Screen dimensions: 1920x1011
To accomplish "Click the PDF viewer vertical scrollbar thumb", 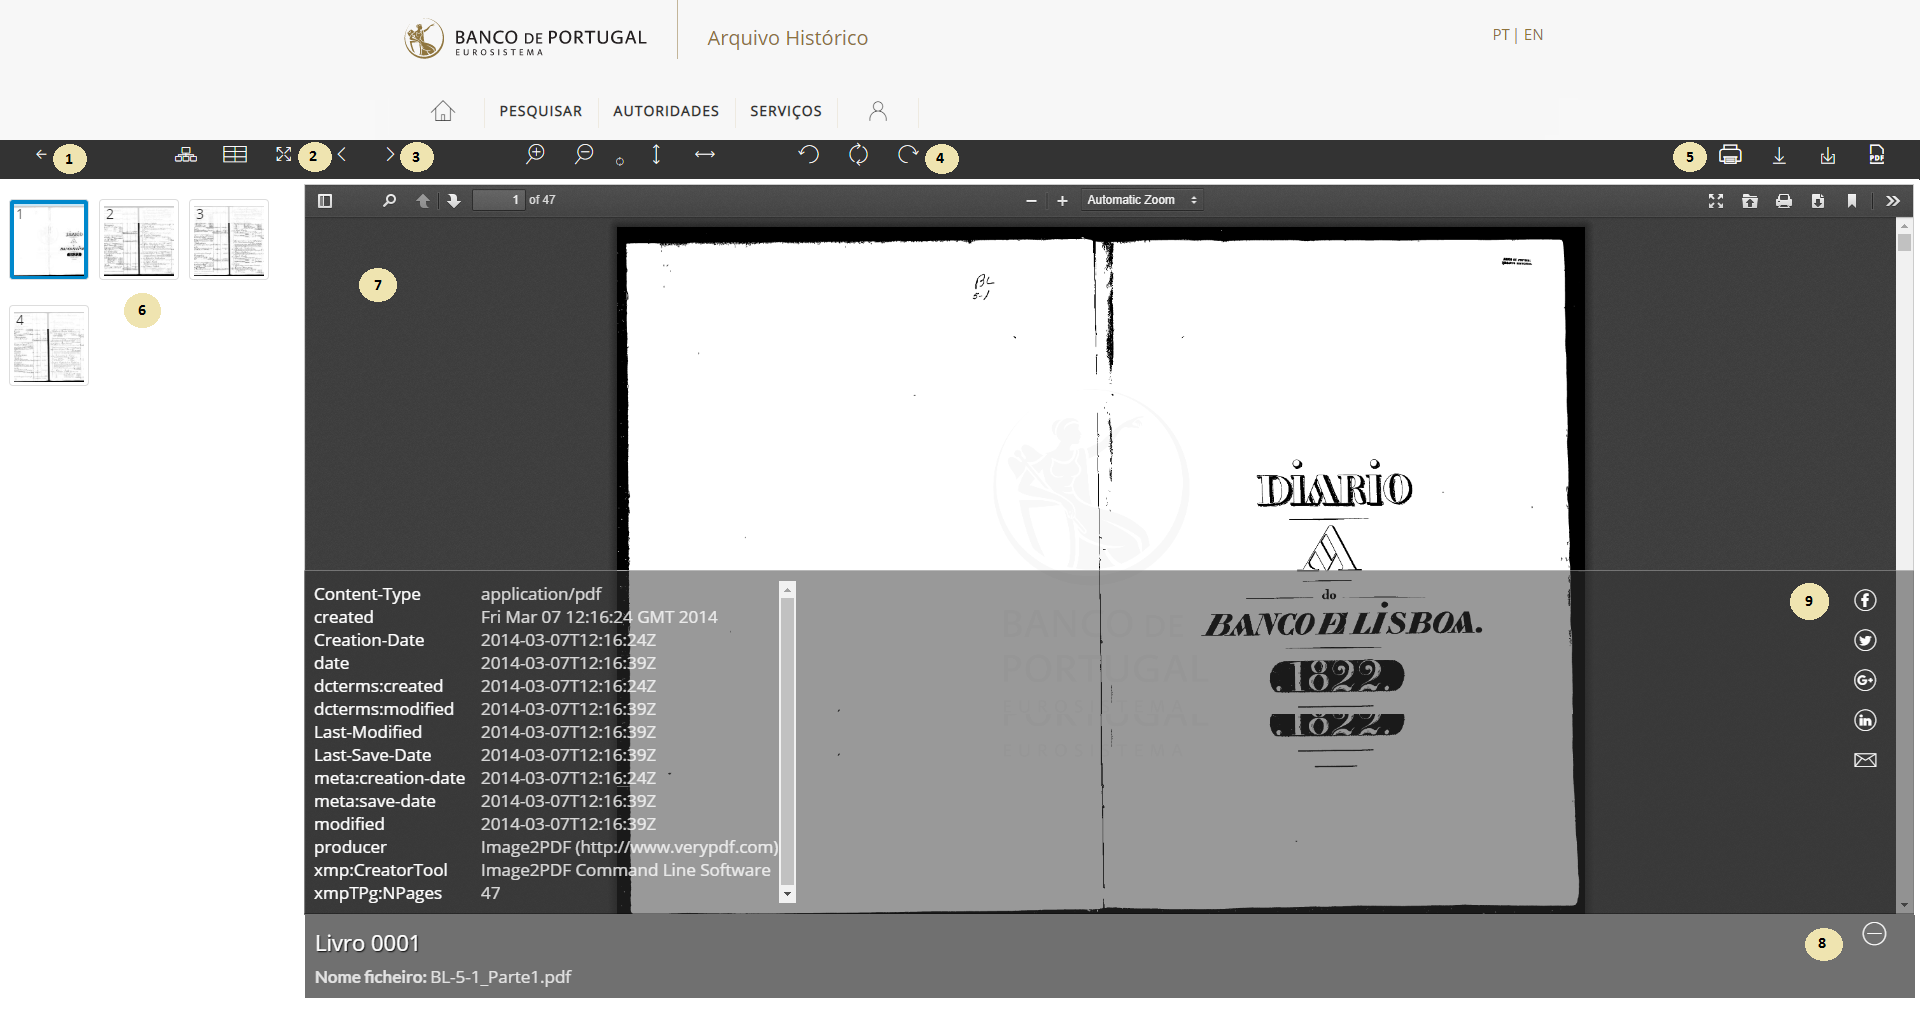I will coord(1904,242).
